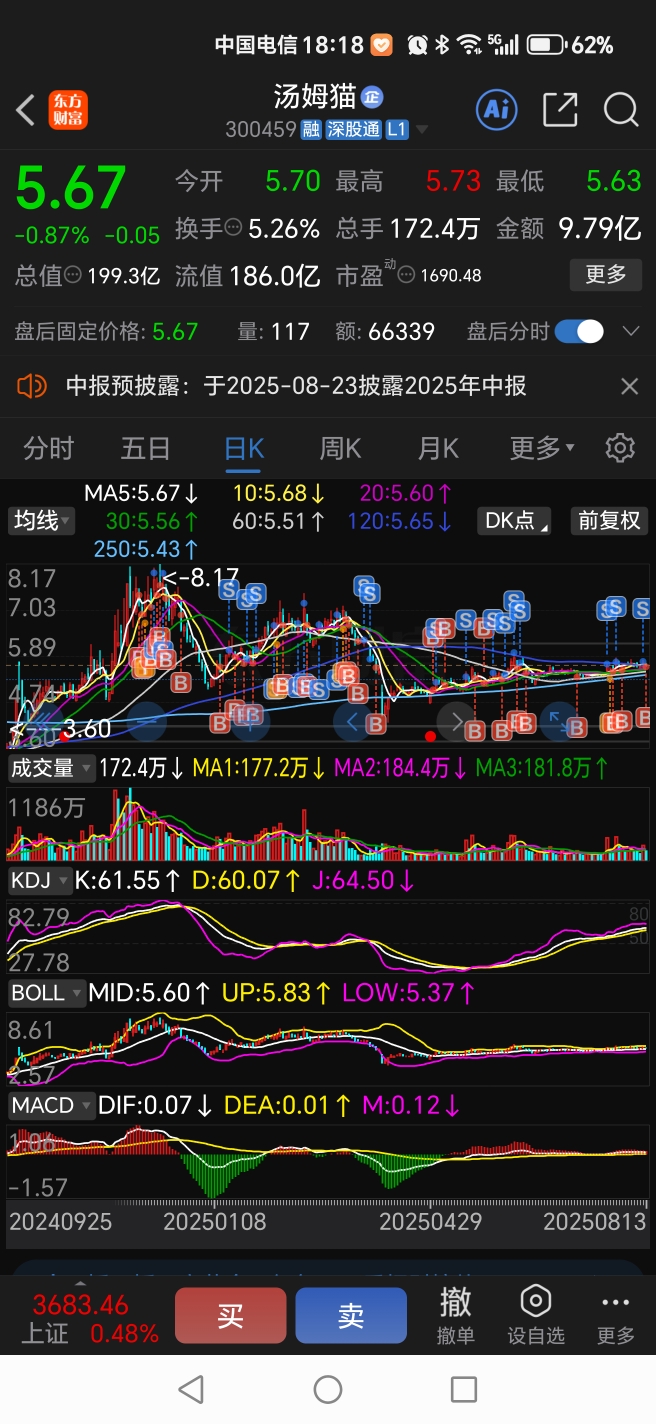Tap the 上证 3683.46 index ticker
This screenshot has width=656, height=1424.
tap(89, 1319)
